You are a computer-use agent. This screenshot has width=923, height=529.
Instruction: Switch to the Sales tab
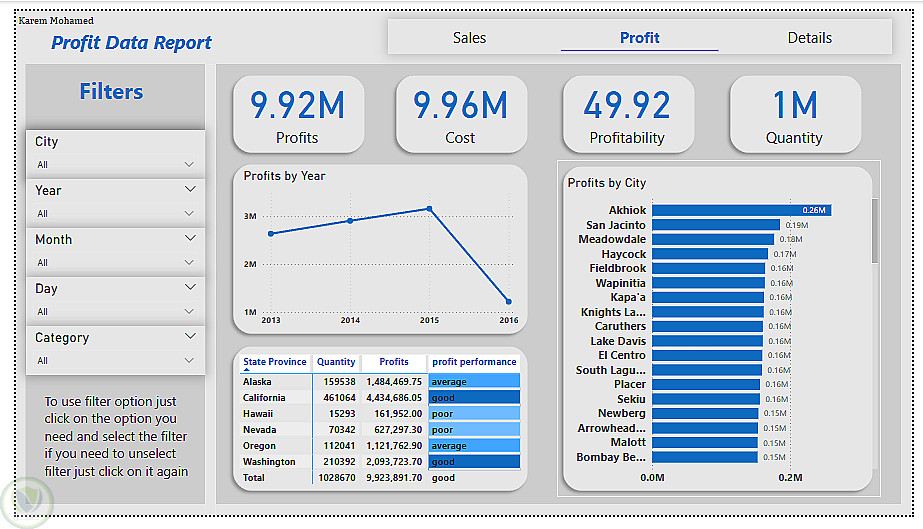469,38
